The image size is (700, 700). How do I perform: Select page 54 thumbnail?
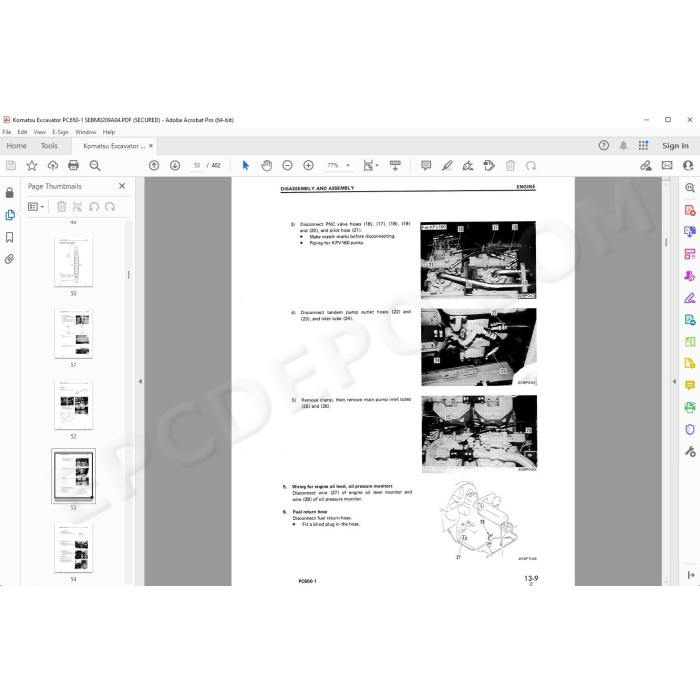73,548
